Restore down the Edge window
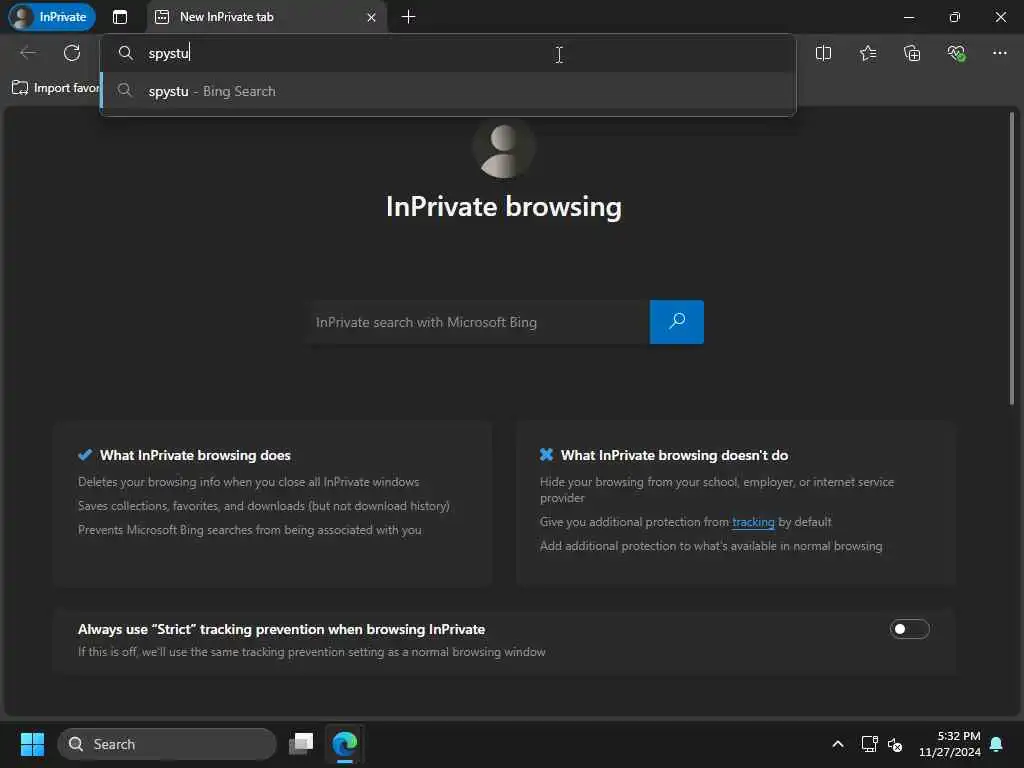The image size is (1024, 768). [x=954, y=17]
